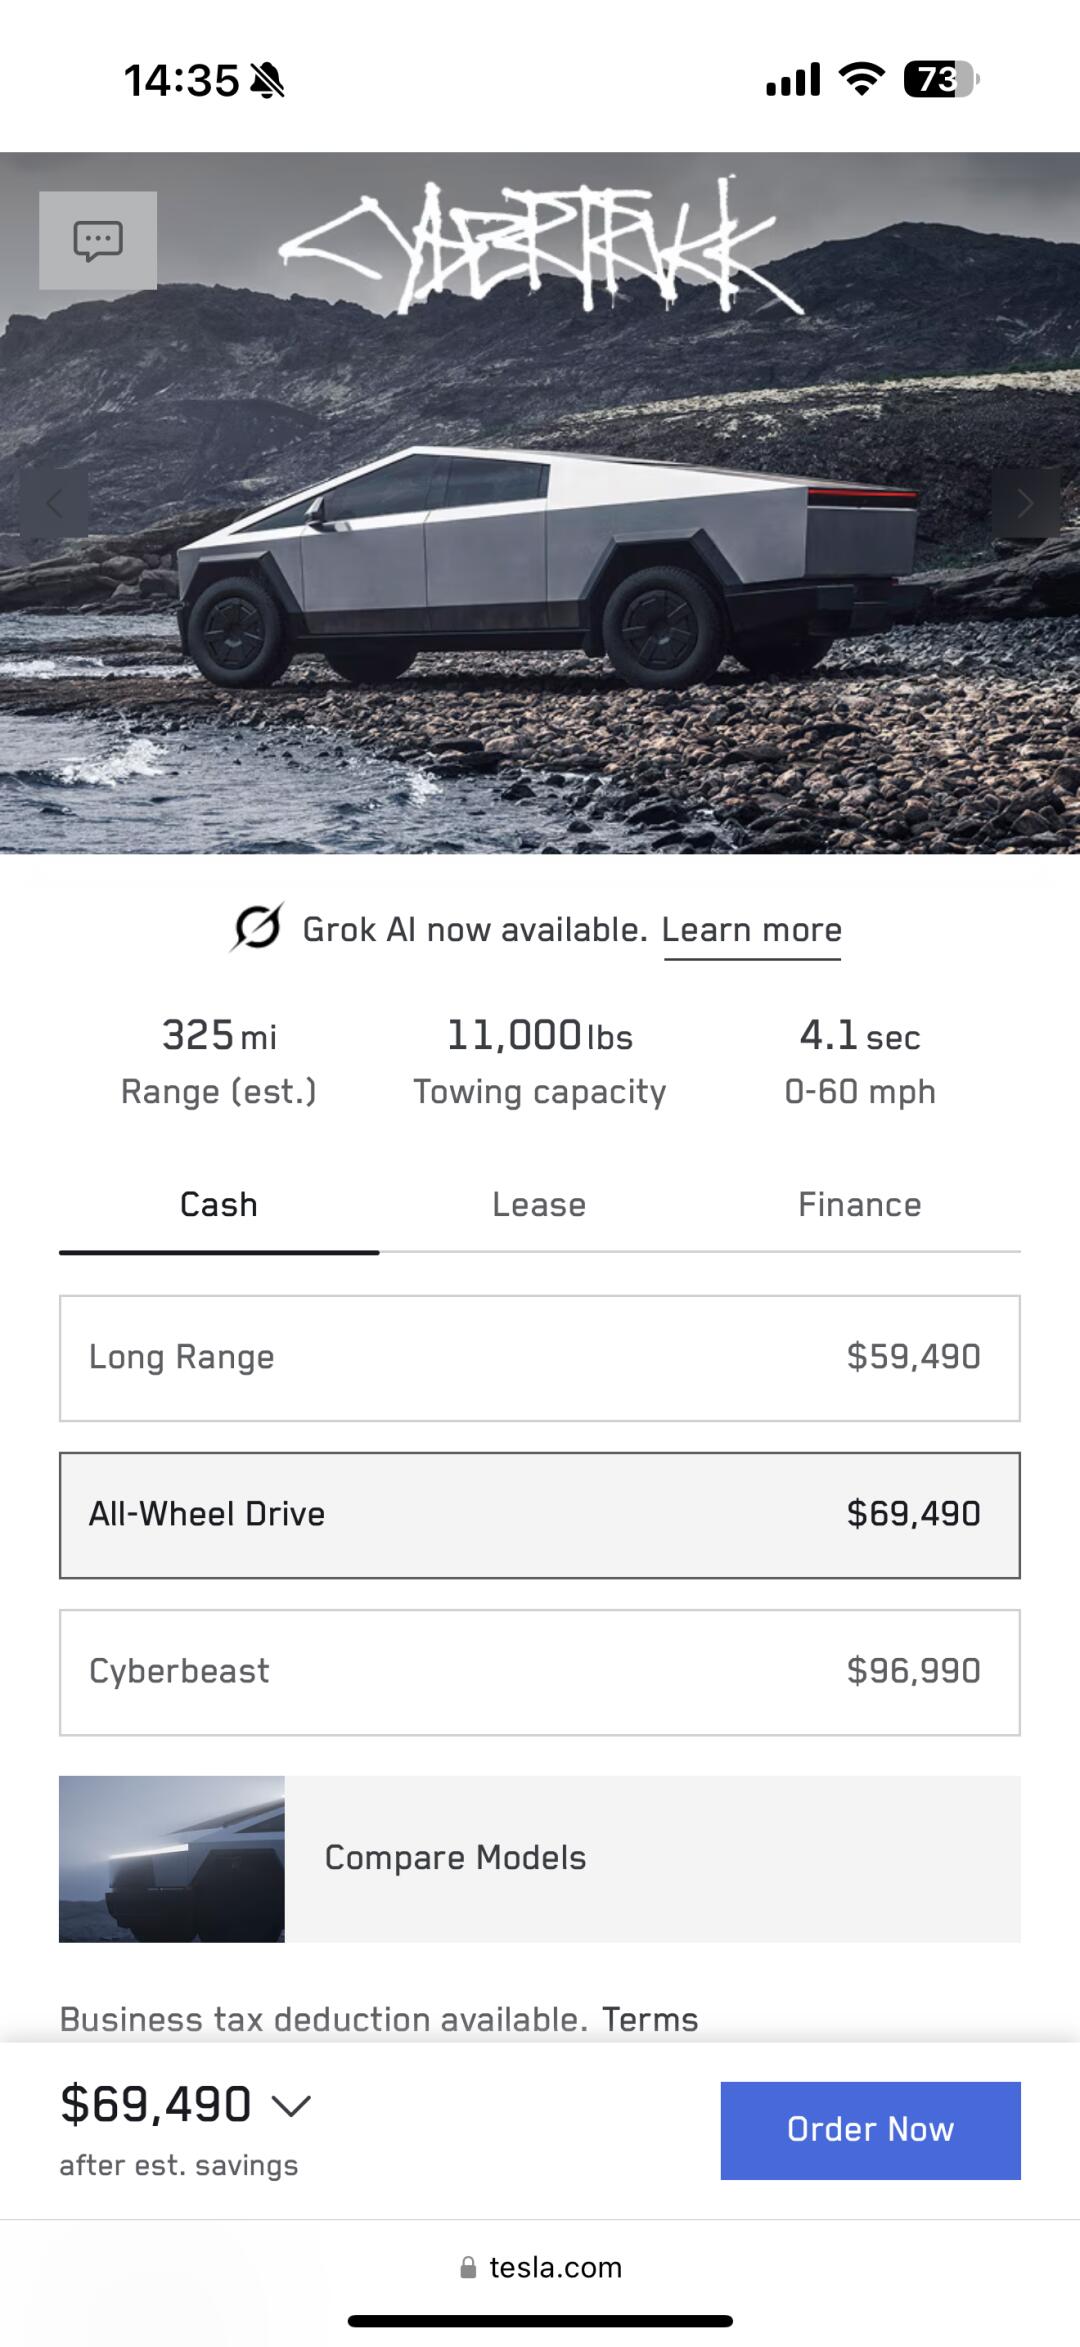Screen dimensions: 1080x2347
Task: Switch to the Cash tab
Action: (x=219, y=1205)
